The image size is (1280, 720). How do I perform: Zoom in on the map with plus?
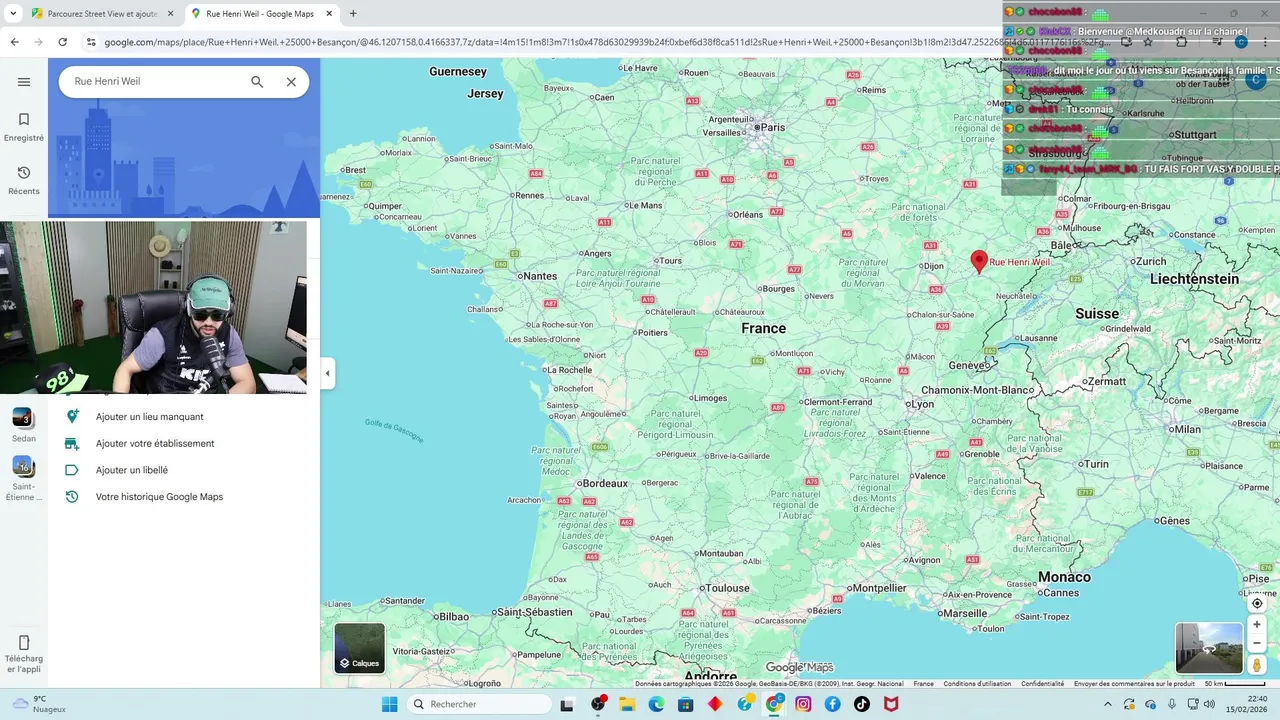(x=1257, y=625)
